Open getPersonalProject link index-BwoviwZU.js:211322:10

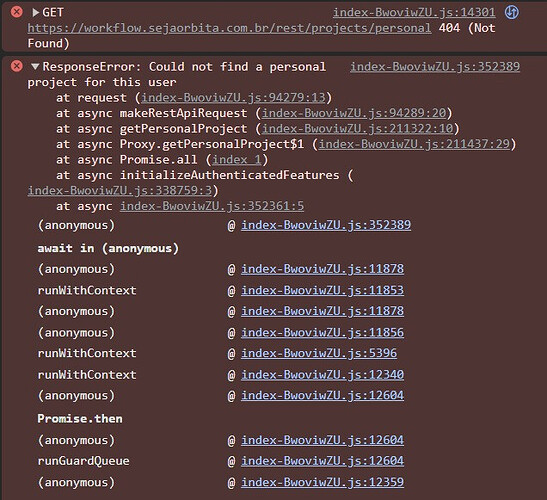pyautogui.click(x=358, y=128)
